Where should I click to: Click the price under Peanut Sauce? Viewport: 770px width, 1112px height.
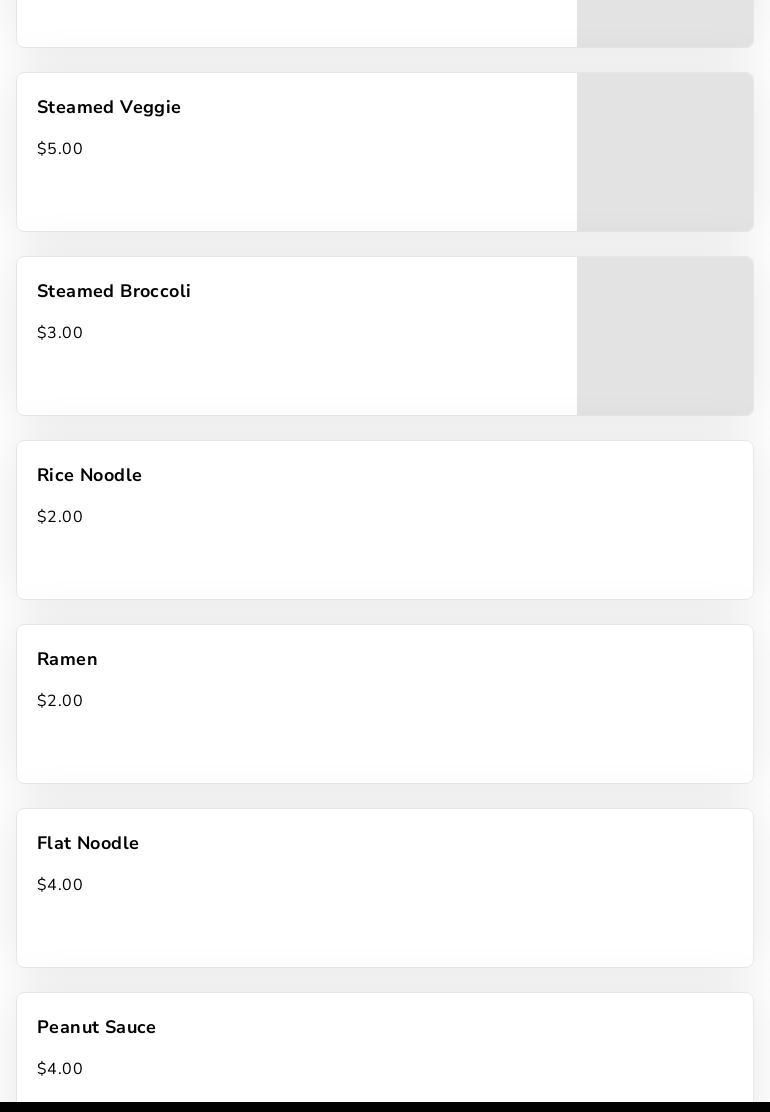pyautogui.click(x=60, y=1069)
